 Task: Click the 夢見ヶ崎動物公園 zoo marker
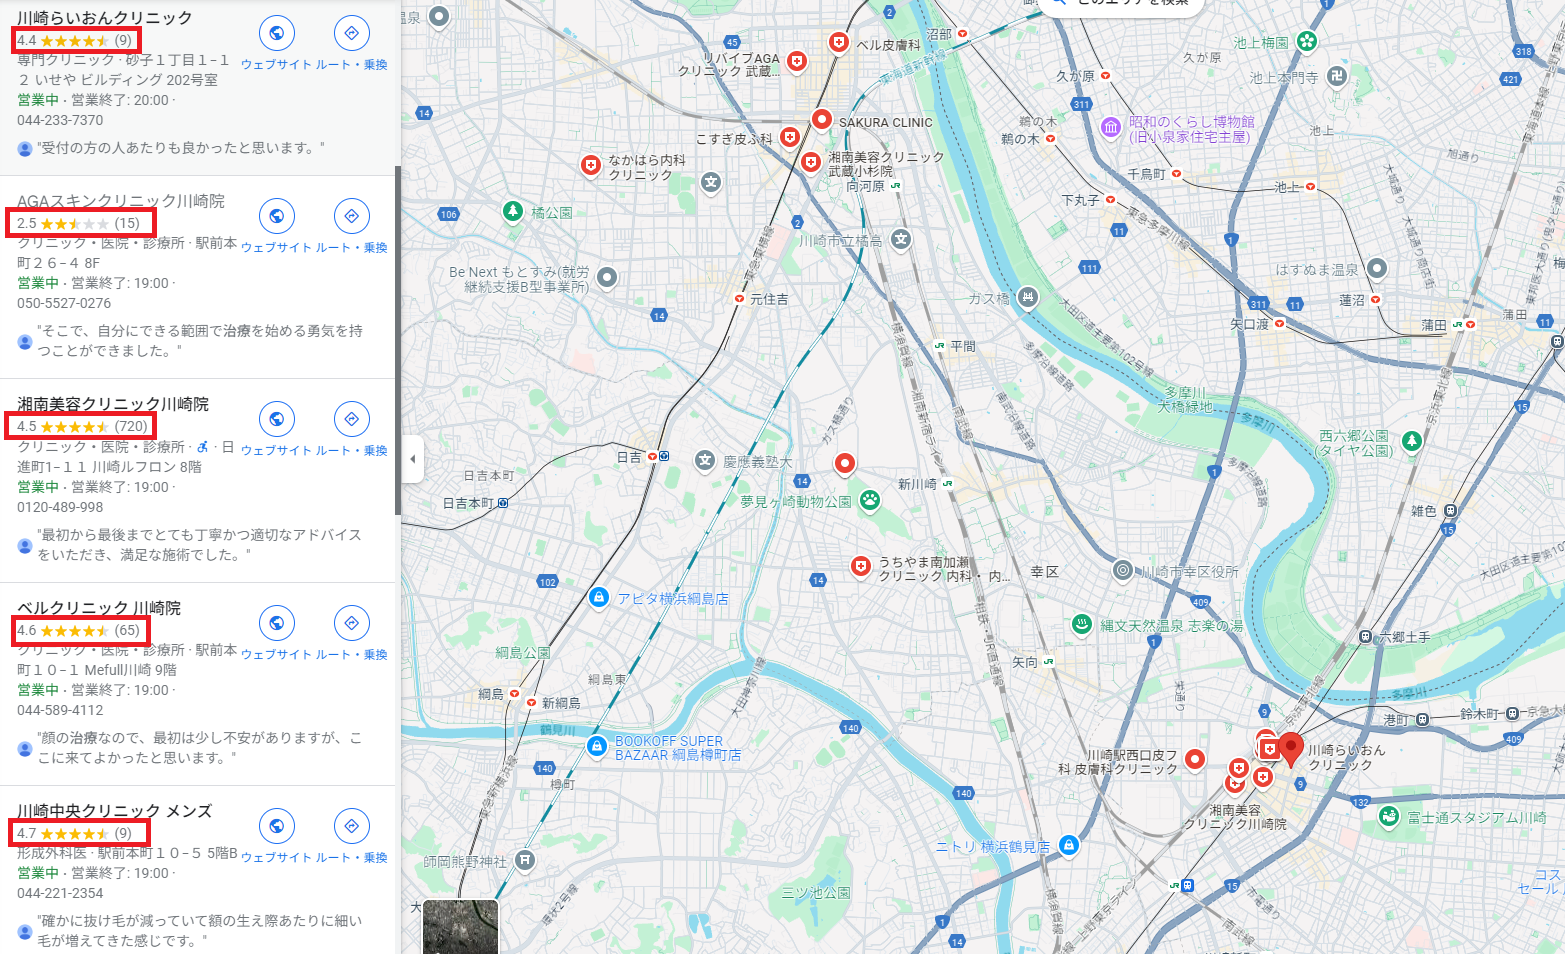pyautogui.click(x=870, y=500)
